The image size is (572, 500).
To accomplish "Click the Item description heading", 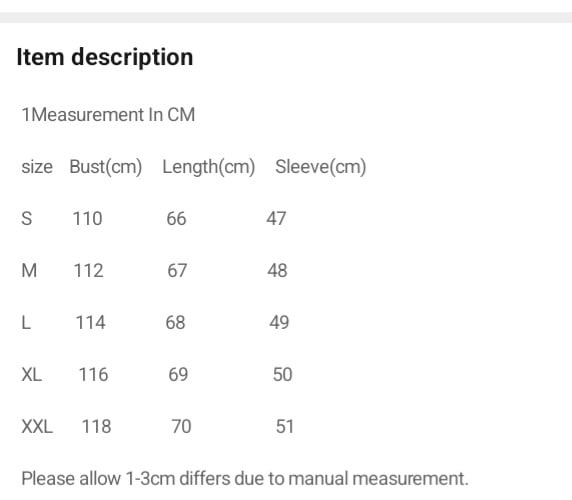I will pyautogui.click(x=105, y=57).
